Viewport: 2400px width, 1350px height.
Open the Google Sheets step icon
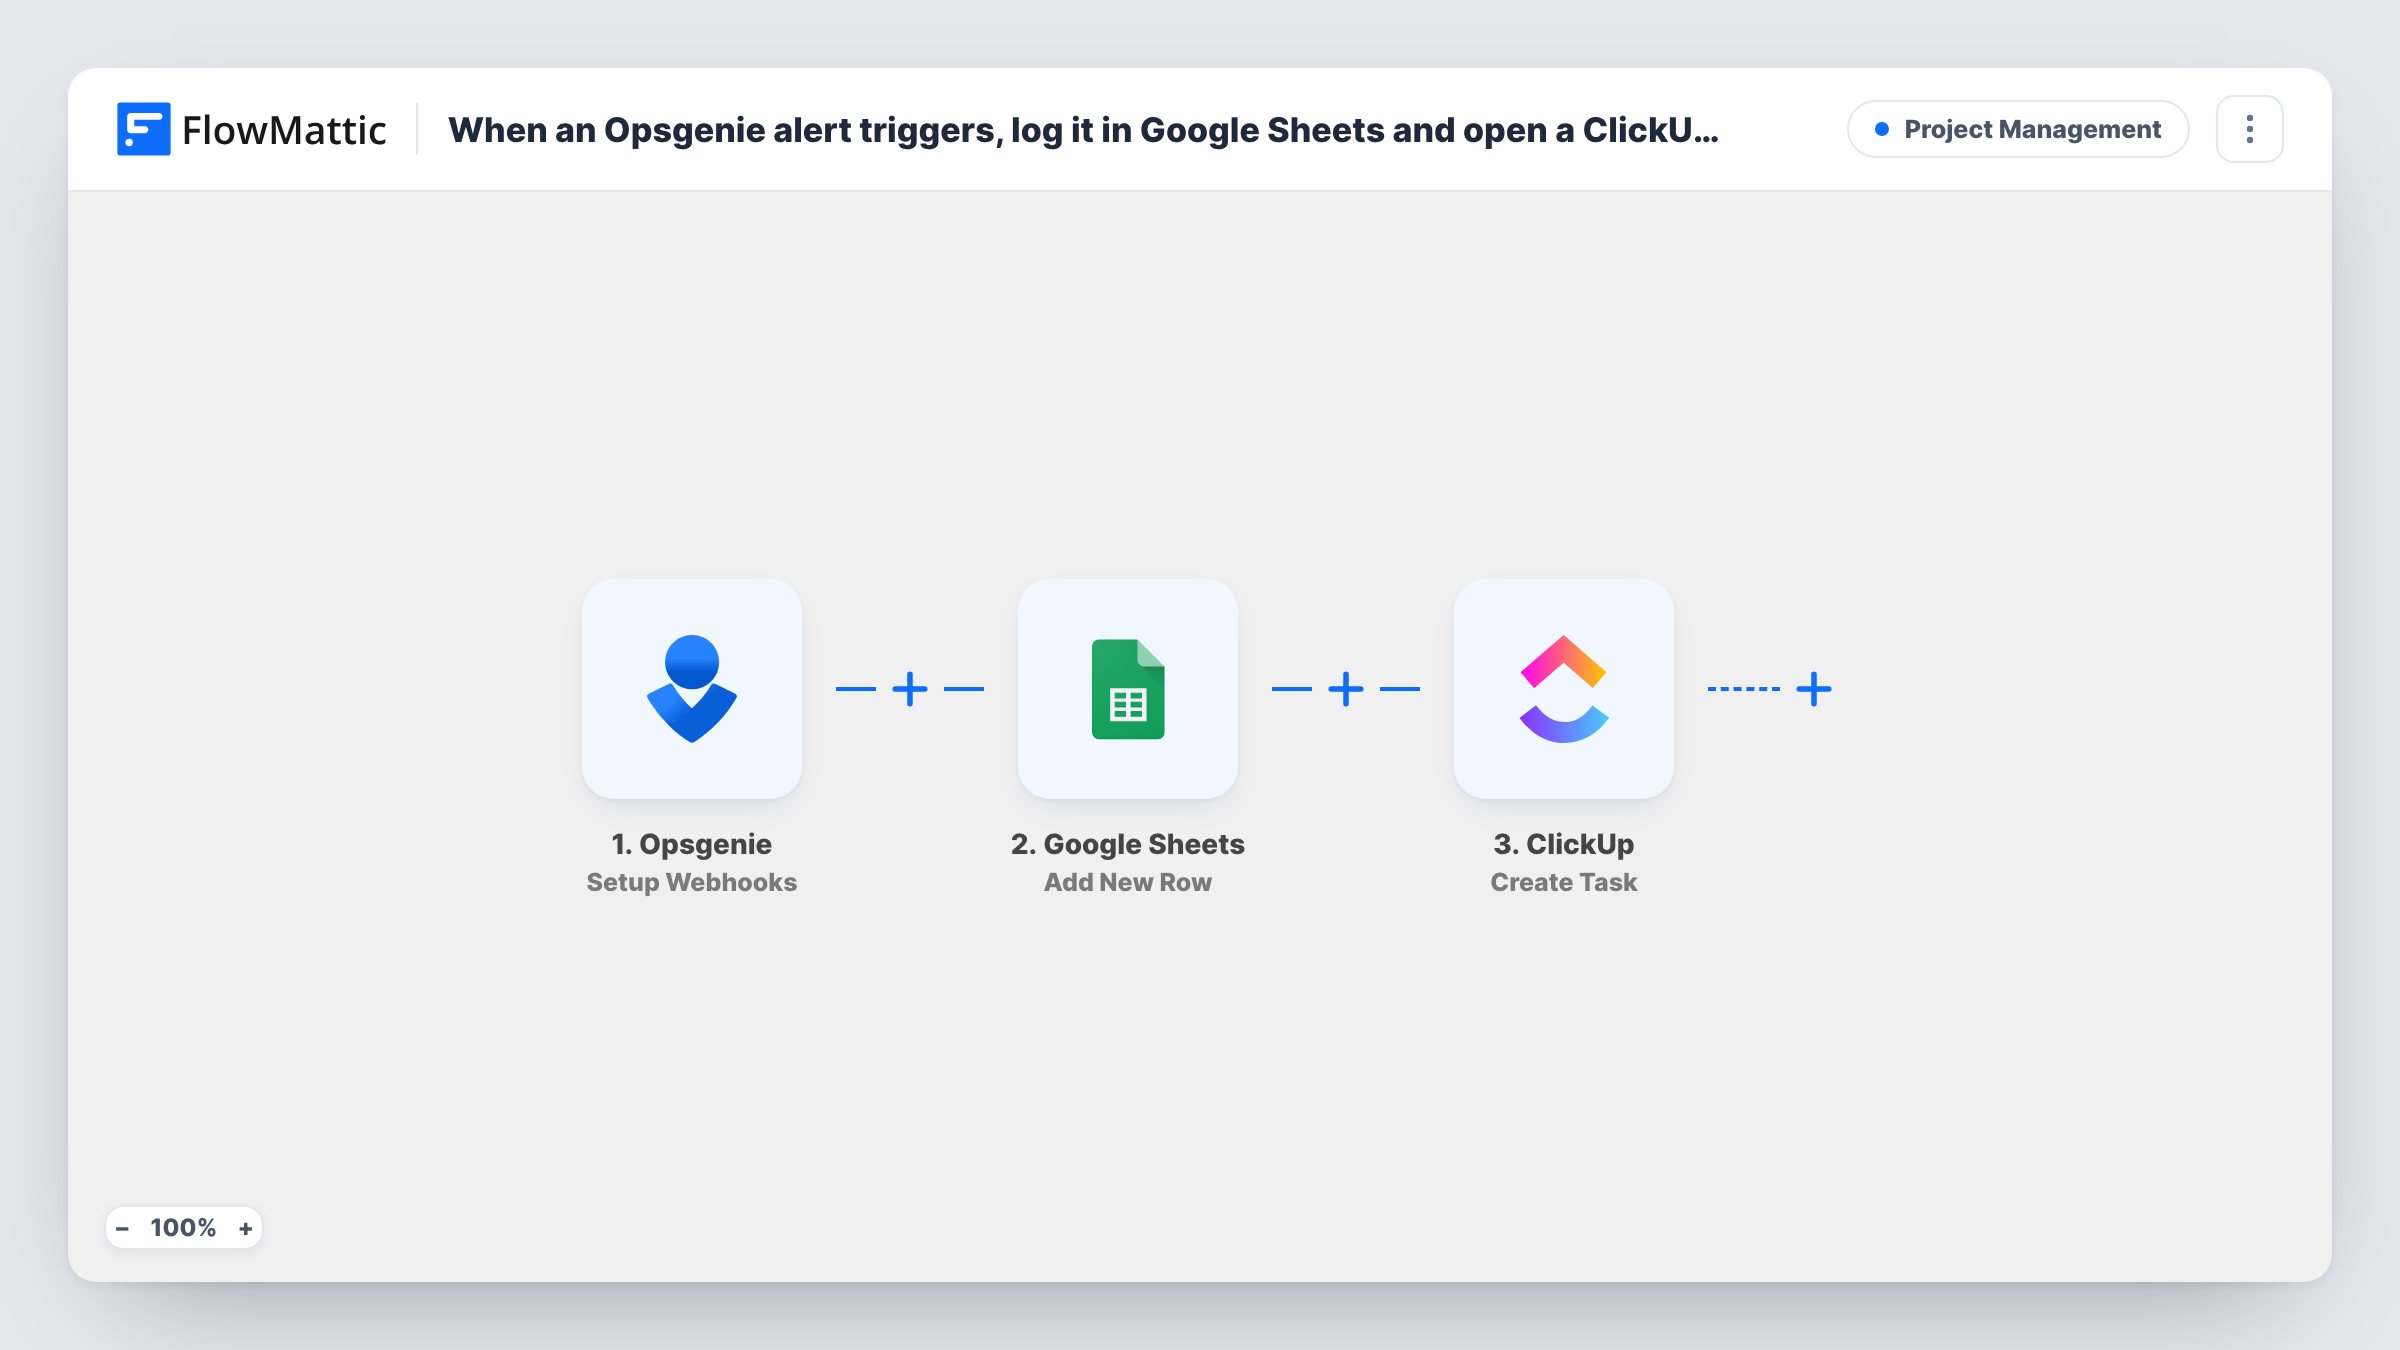click(x=1127, y=688)
